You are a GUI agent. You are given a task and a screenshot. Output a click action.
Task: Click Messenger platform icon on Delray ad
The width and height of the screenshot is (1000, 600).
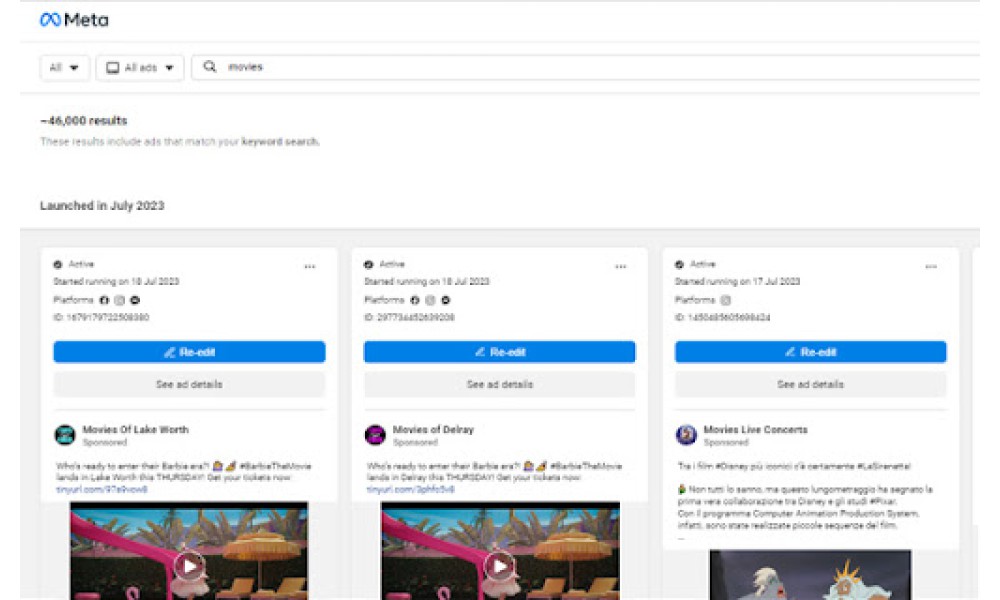pyautogui.click(x=446, y=300)
